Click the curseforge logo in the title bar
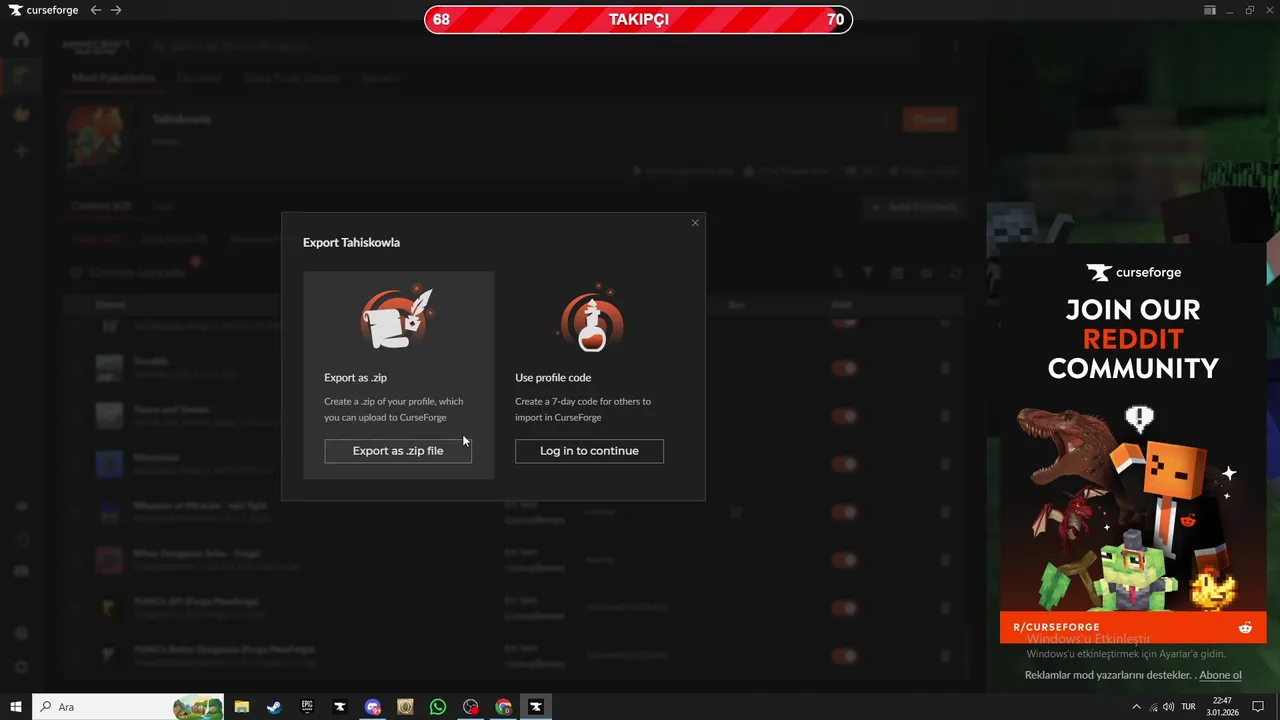This screenshot has width=1280, height=720. click(43, 10)
